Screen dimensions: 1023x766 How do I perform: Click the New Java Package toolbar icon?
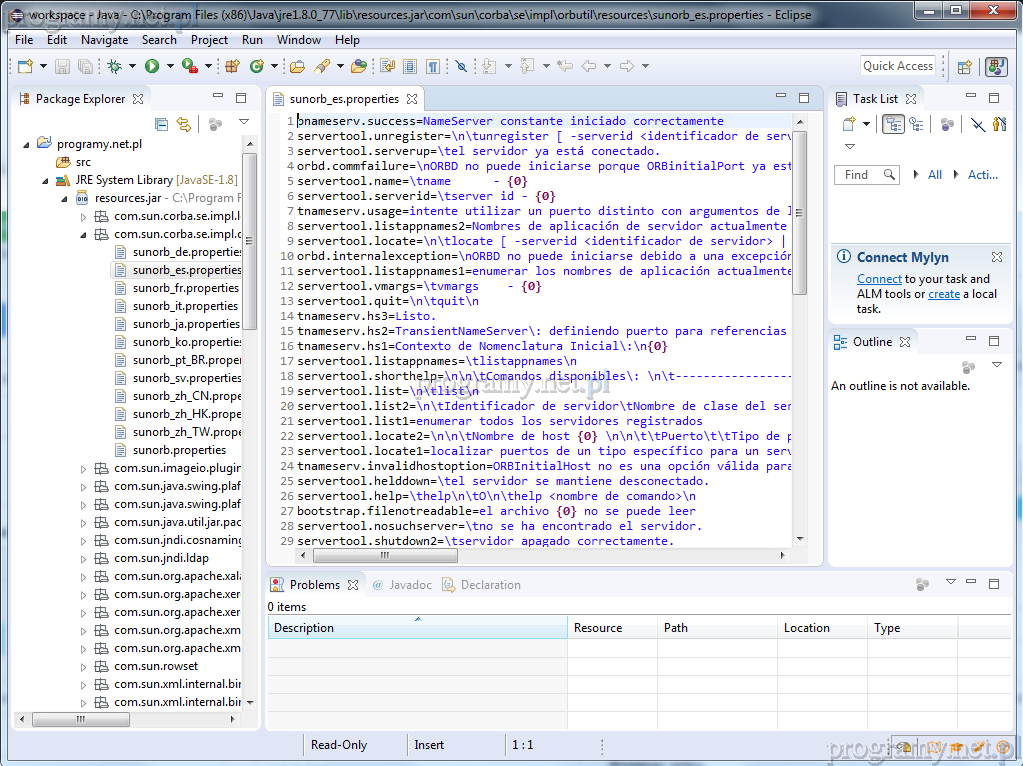point(232,66)
